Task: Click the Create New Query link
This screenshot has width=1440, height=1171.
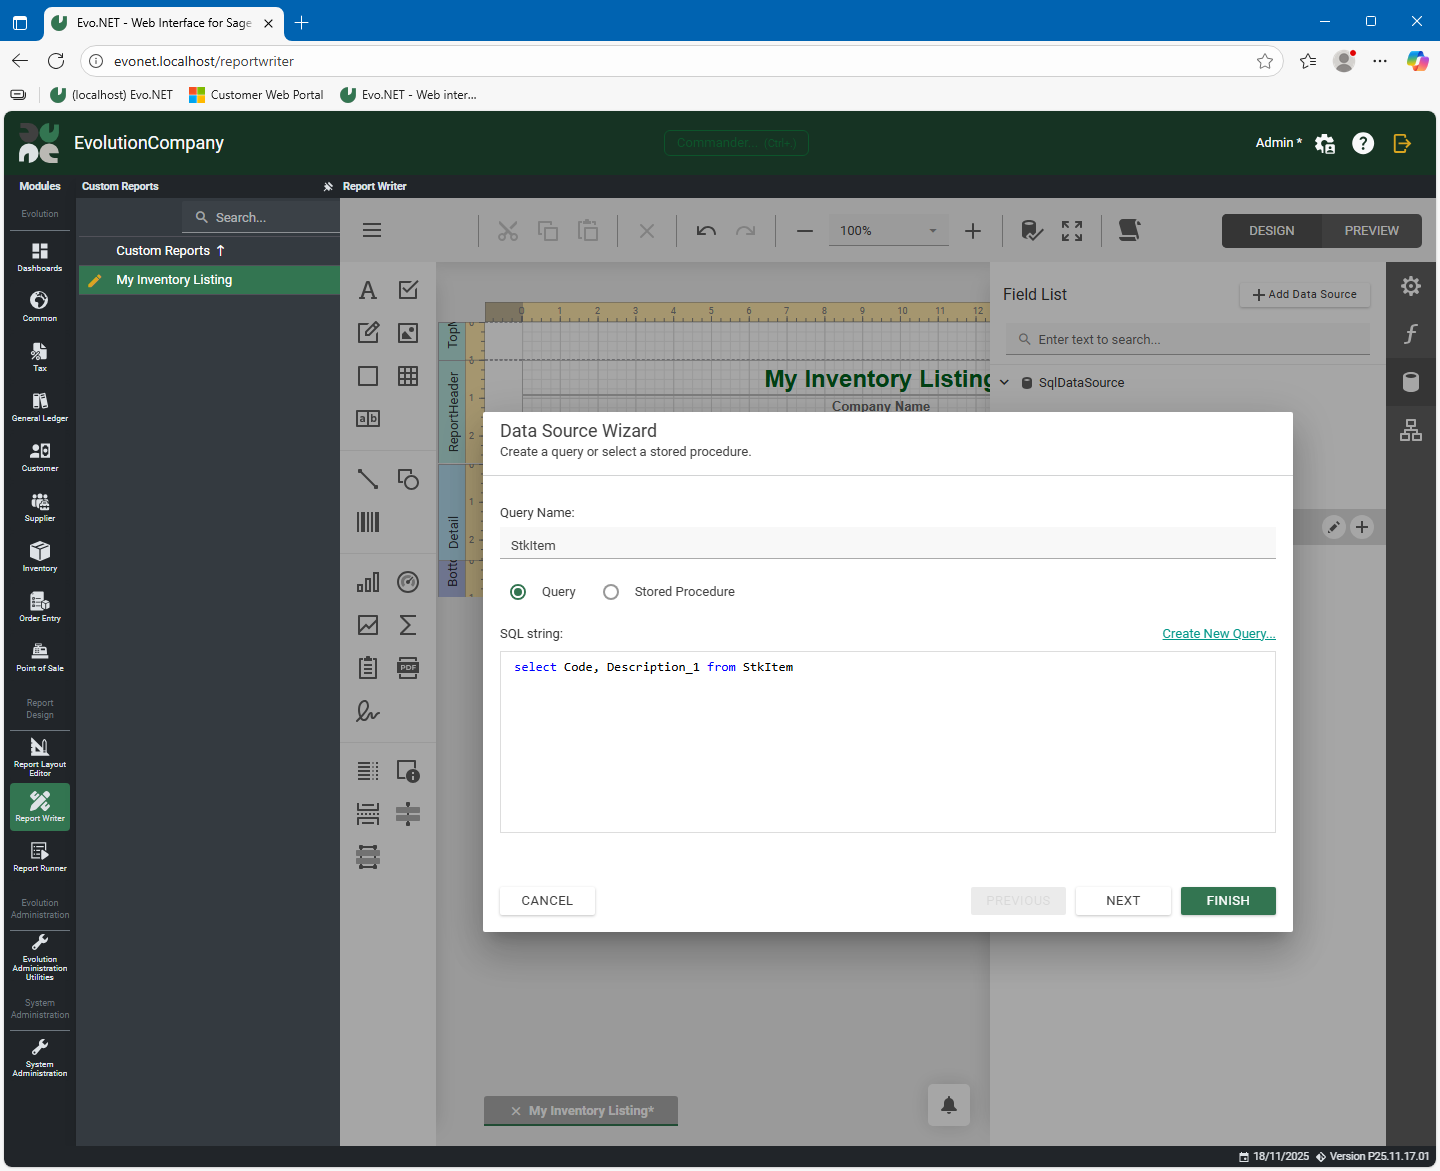Action: (1218, 634)
